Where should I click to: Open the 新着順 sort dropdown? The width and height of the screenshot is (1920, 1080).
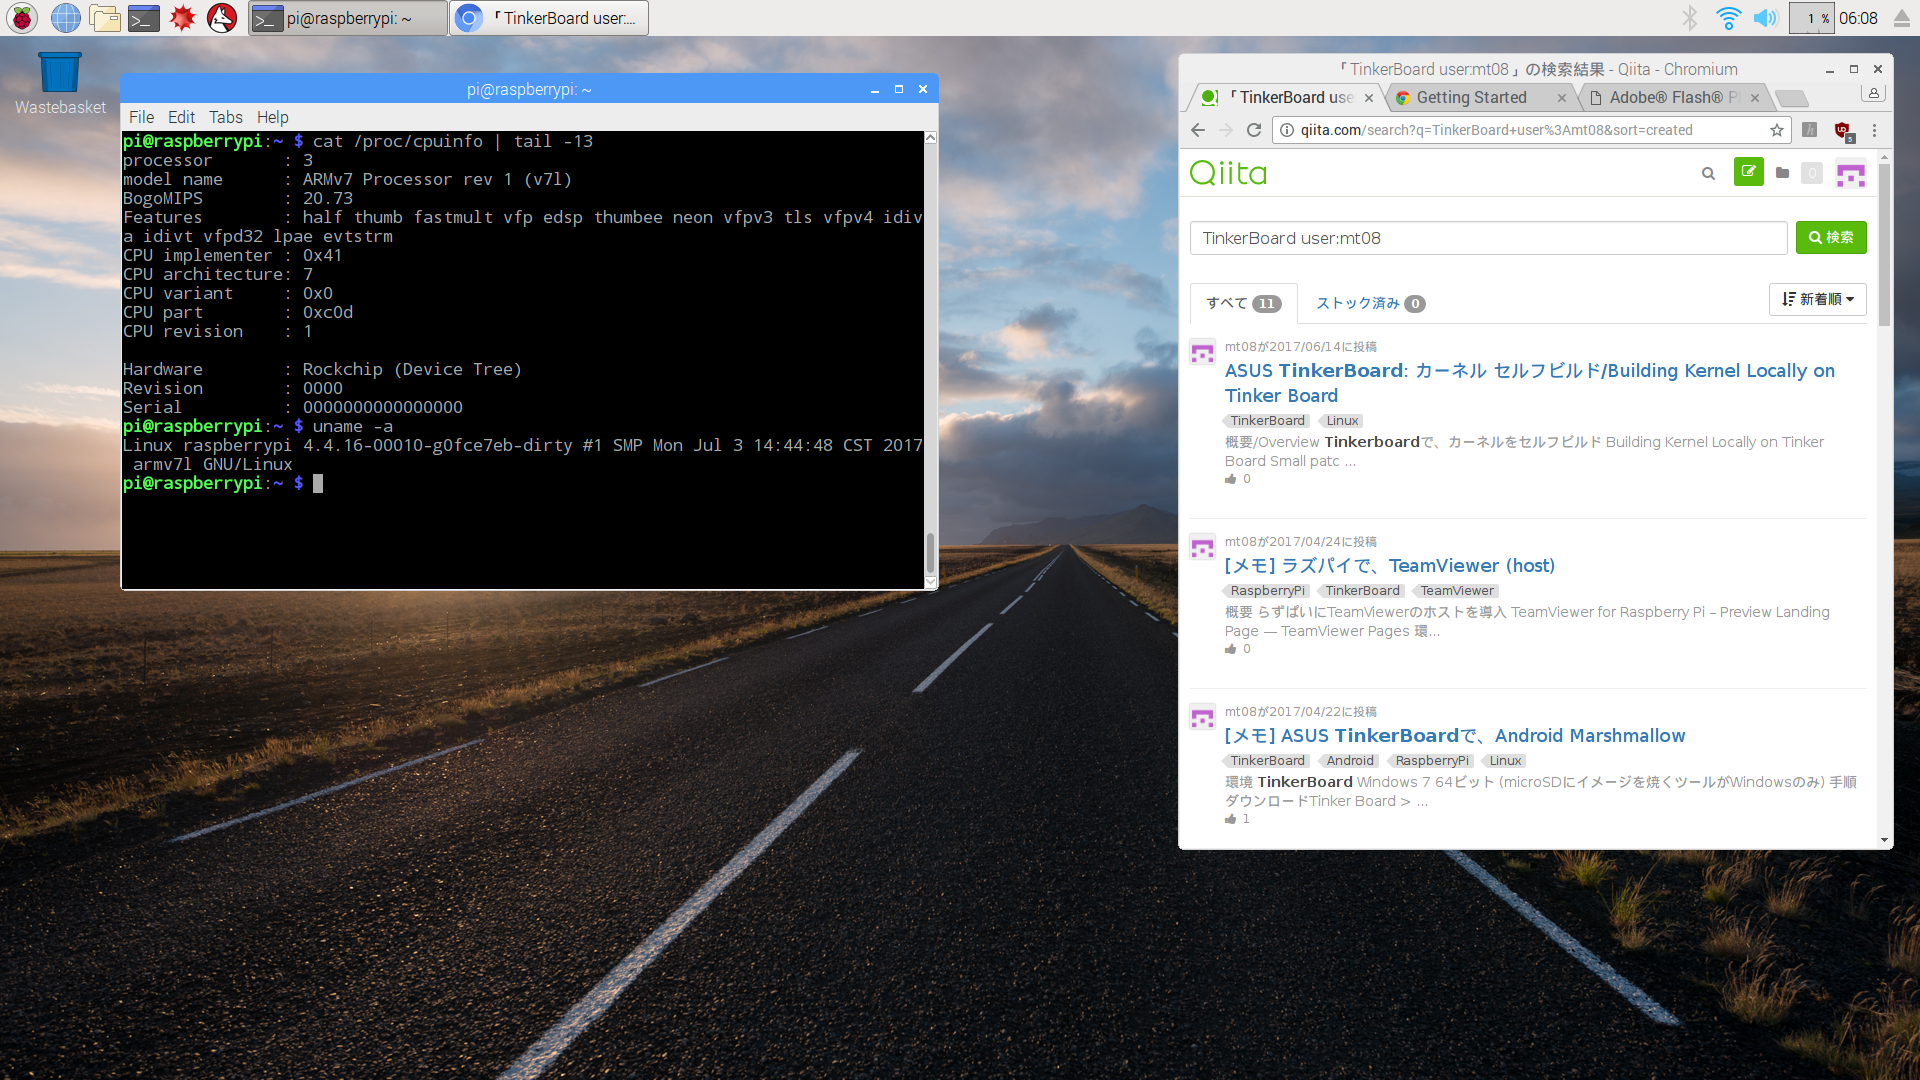(x=1818, y=299)
